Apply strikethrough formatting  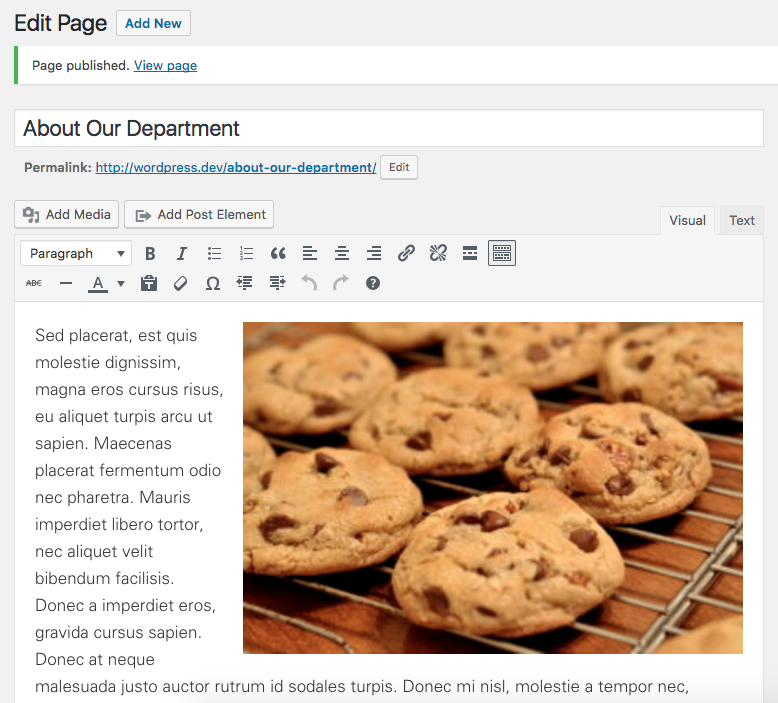pyautogui.click(x=34, y=283)
